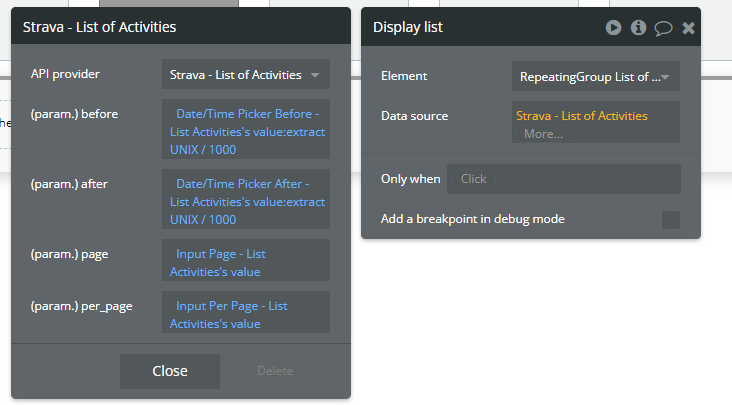Click the play icon in Display list header
Viewport: 732px width, 405px height.
pyautogui.click(x=613, y=27)
